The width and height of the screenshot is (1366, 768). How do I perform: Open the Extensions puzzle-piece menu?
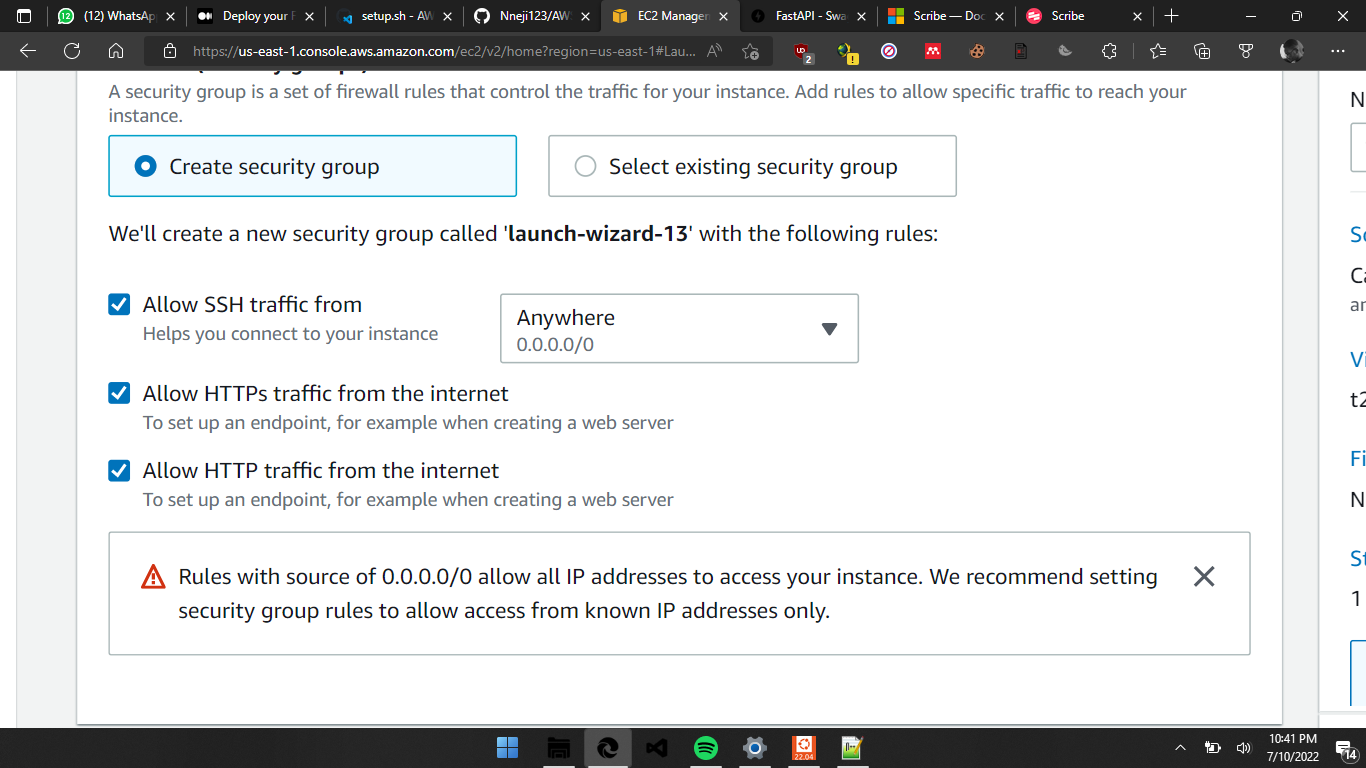click(1109, 51)
